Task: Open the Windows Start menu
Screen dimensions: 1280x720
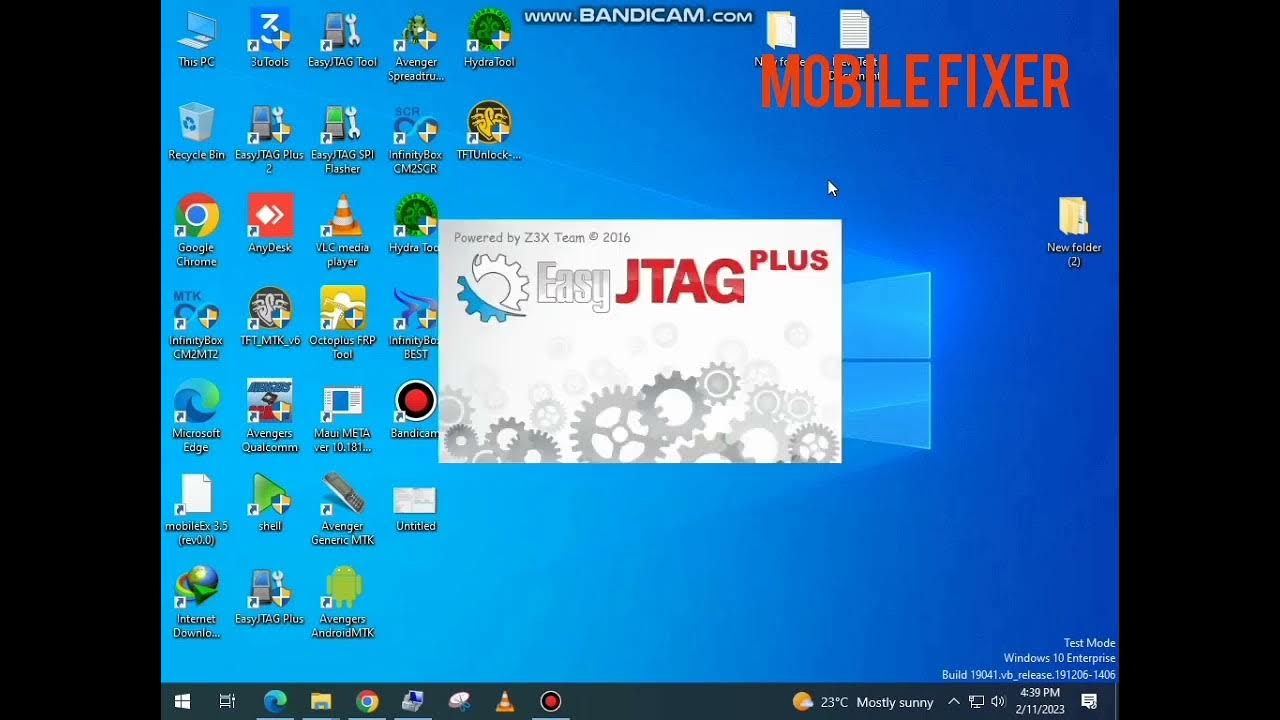Action: tap(183, 702)
